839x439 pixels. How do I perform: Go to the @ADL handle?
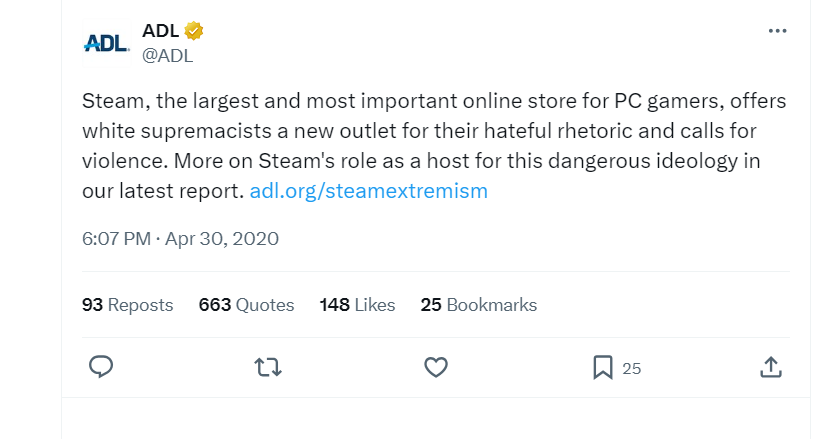(x=167, y=56)
